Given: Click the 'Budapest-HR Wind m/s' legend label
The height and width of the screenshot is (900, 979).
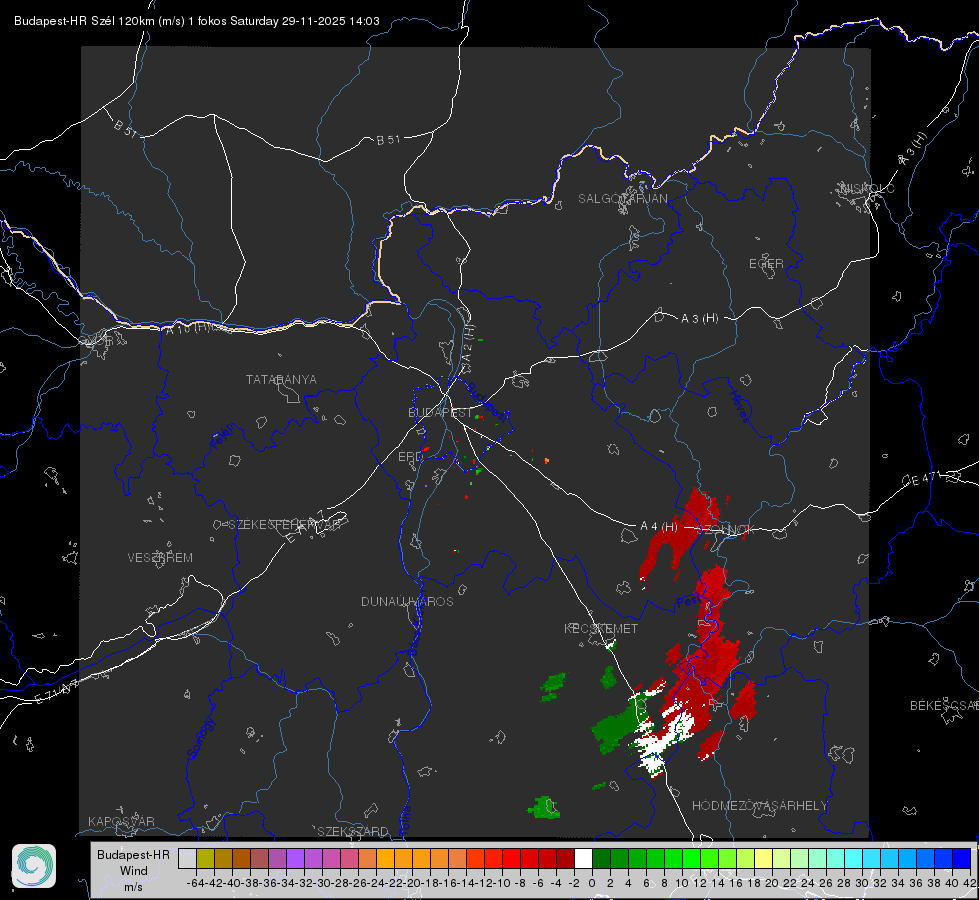Looking at the screenshot, I should [x=134, y=871].
